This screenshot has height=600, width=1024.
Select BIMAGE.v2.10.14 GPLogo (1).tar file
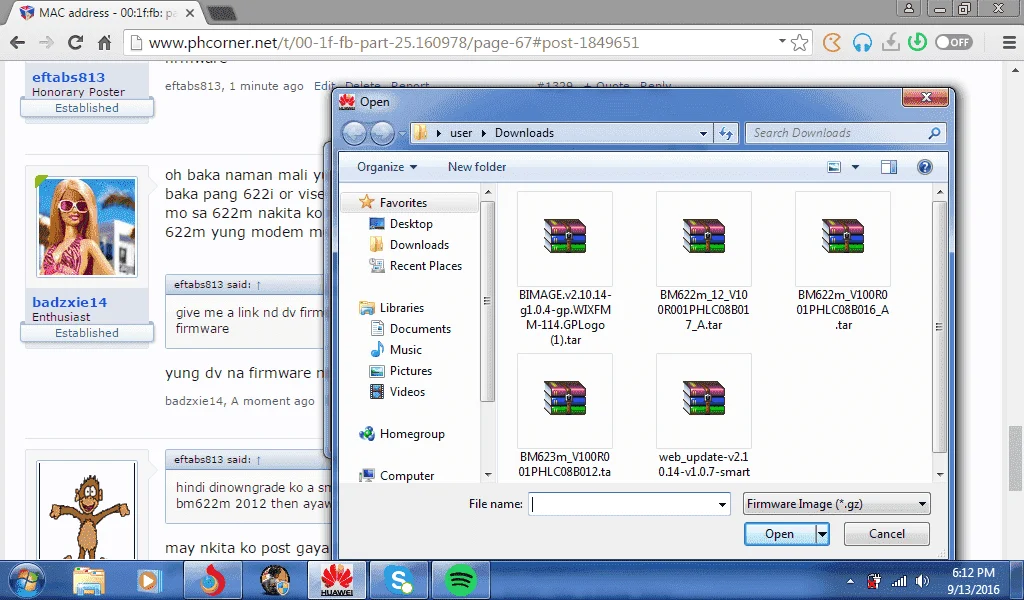tap(565, 269)
